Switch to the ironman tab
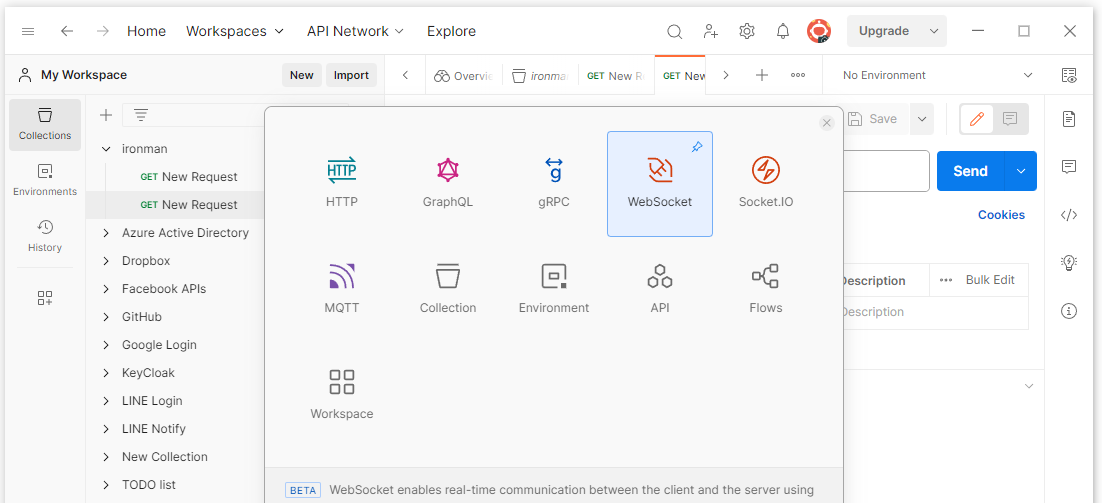This screenshot has width=1102, height=503. click(x=540, y=75)
